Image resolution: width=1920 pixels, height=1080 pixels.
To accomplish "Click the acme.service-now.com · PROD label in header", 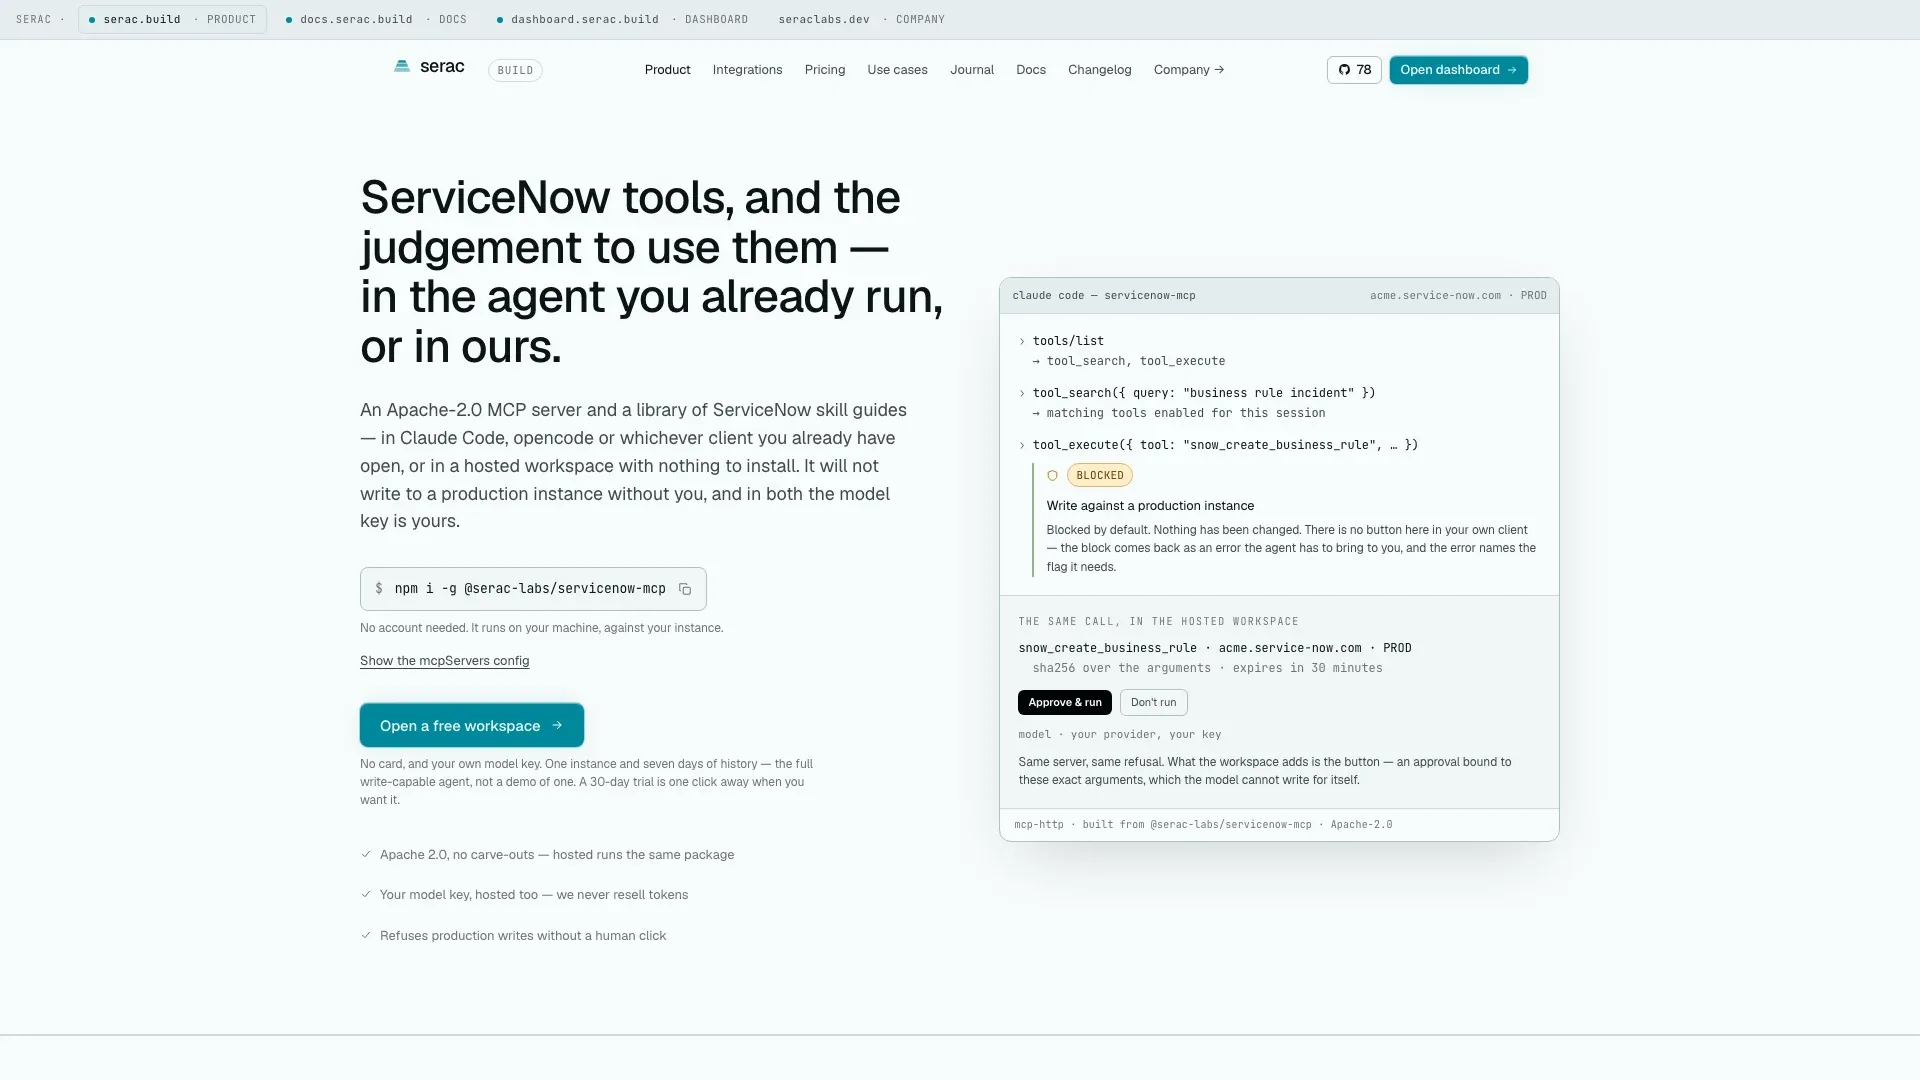I will coord(1458,296).
